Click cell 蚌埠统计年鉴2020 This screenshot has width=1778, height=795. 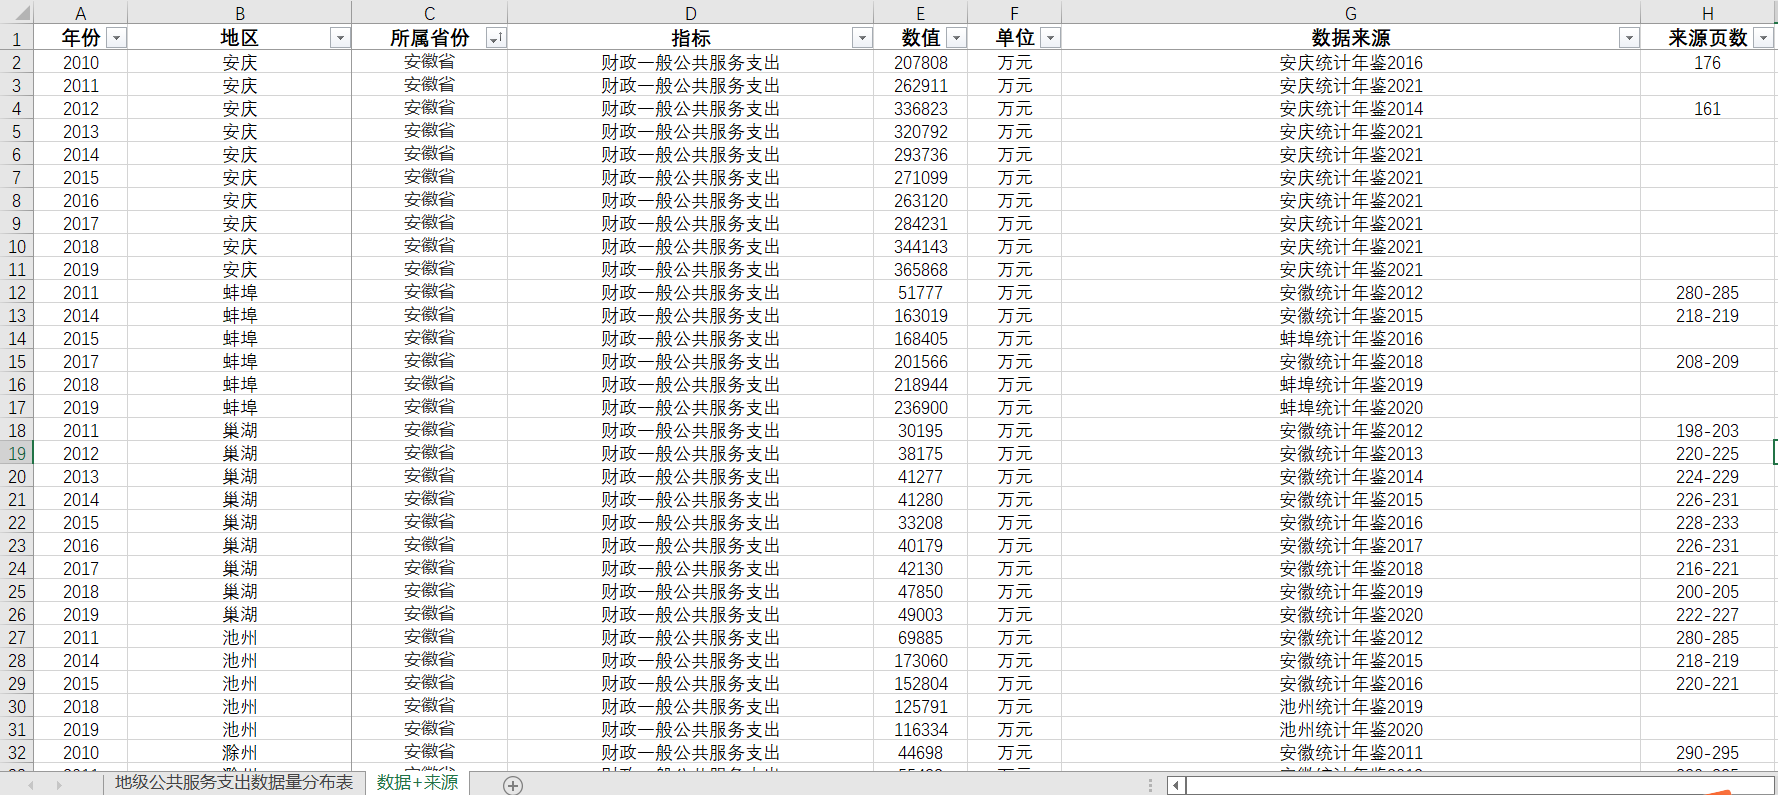[1351, 408]
